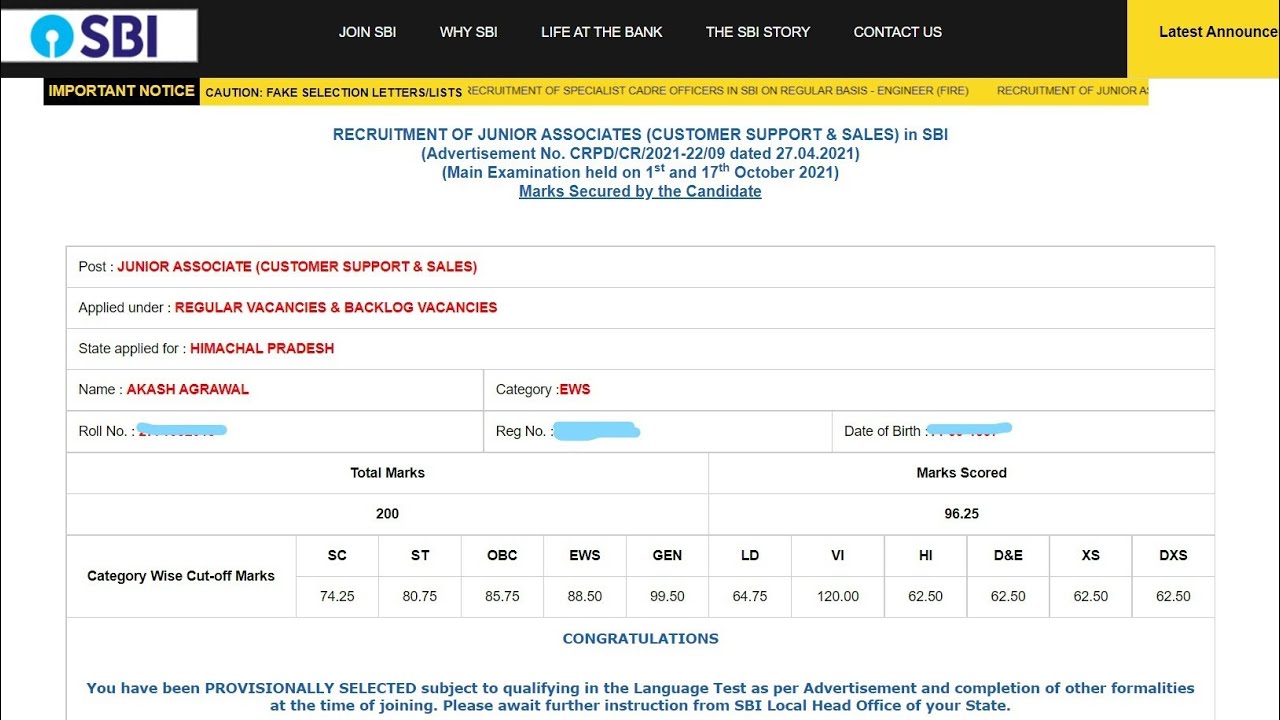Screen dimensions: 1280x720
Task: Open the WHY SBI menu
Action: (468, 32)
